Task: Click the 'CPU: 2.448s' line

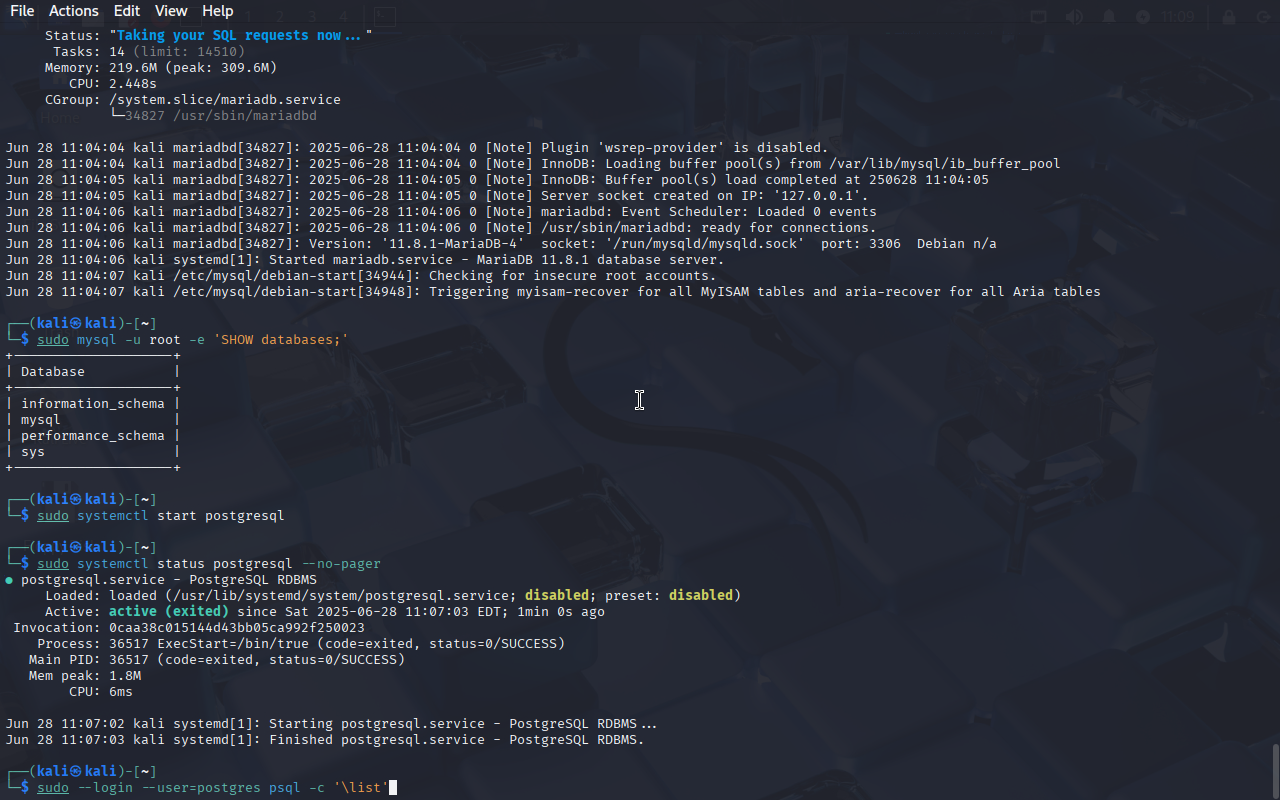Action: point(113,84)
